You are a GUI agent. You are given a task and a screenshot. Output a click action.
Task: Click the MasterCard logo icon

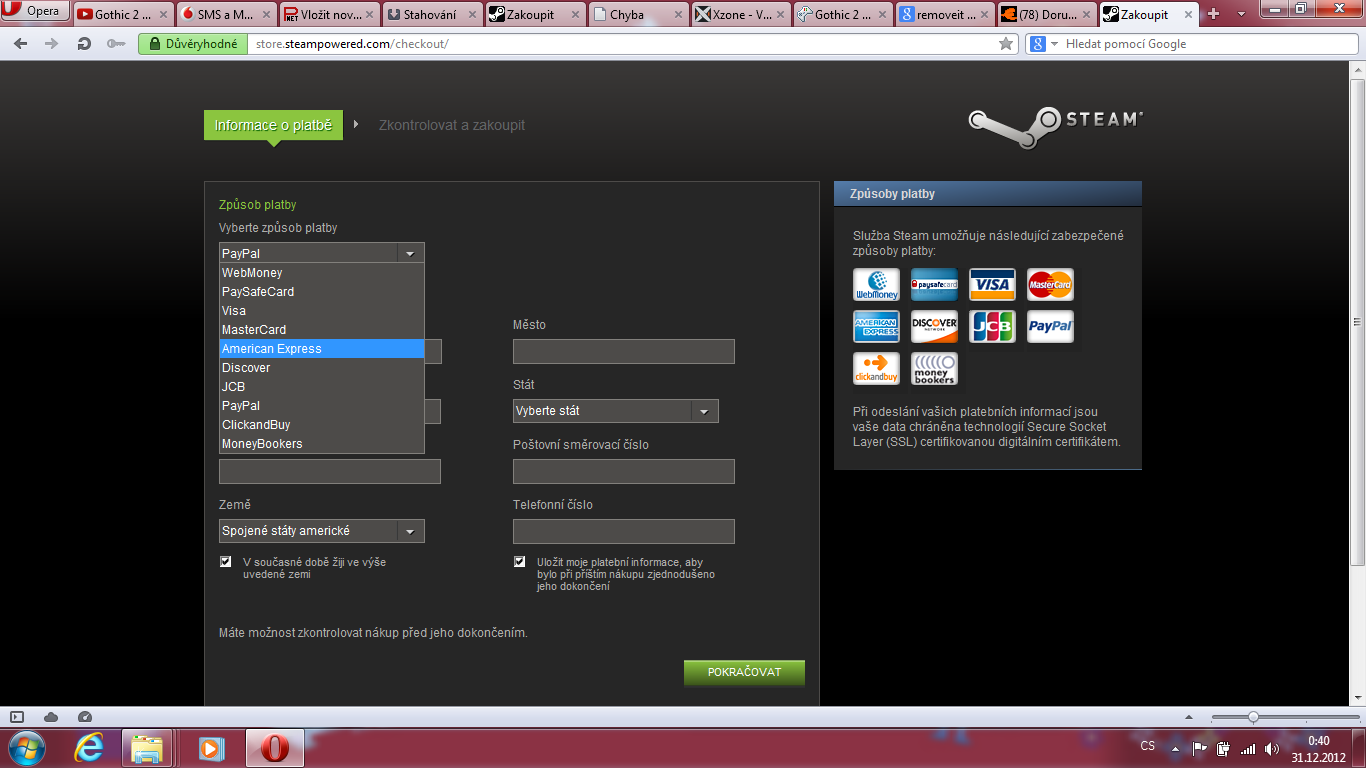point(1050,285)
